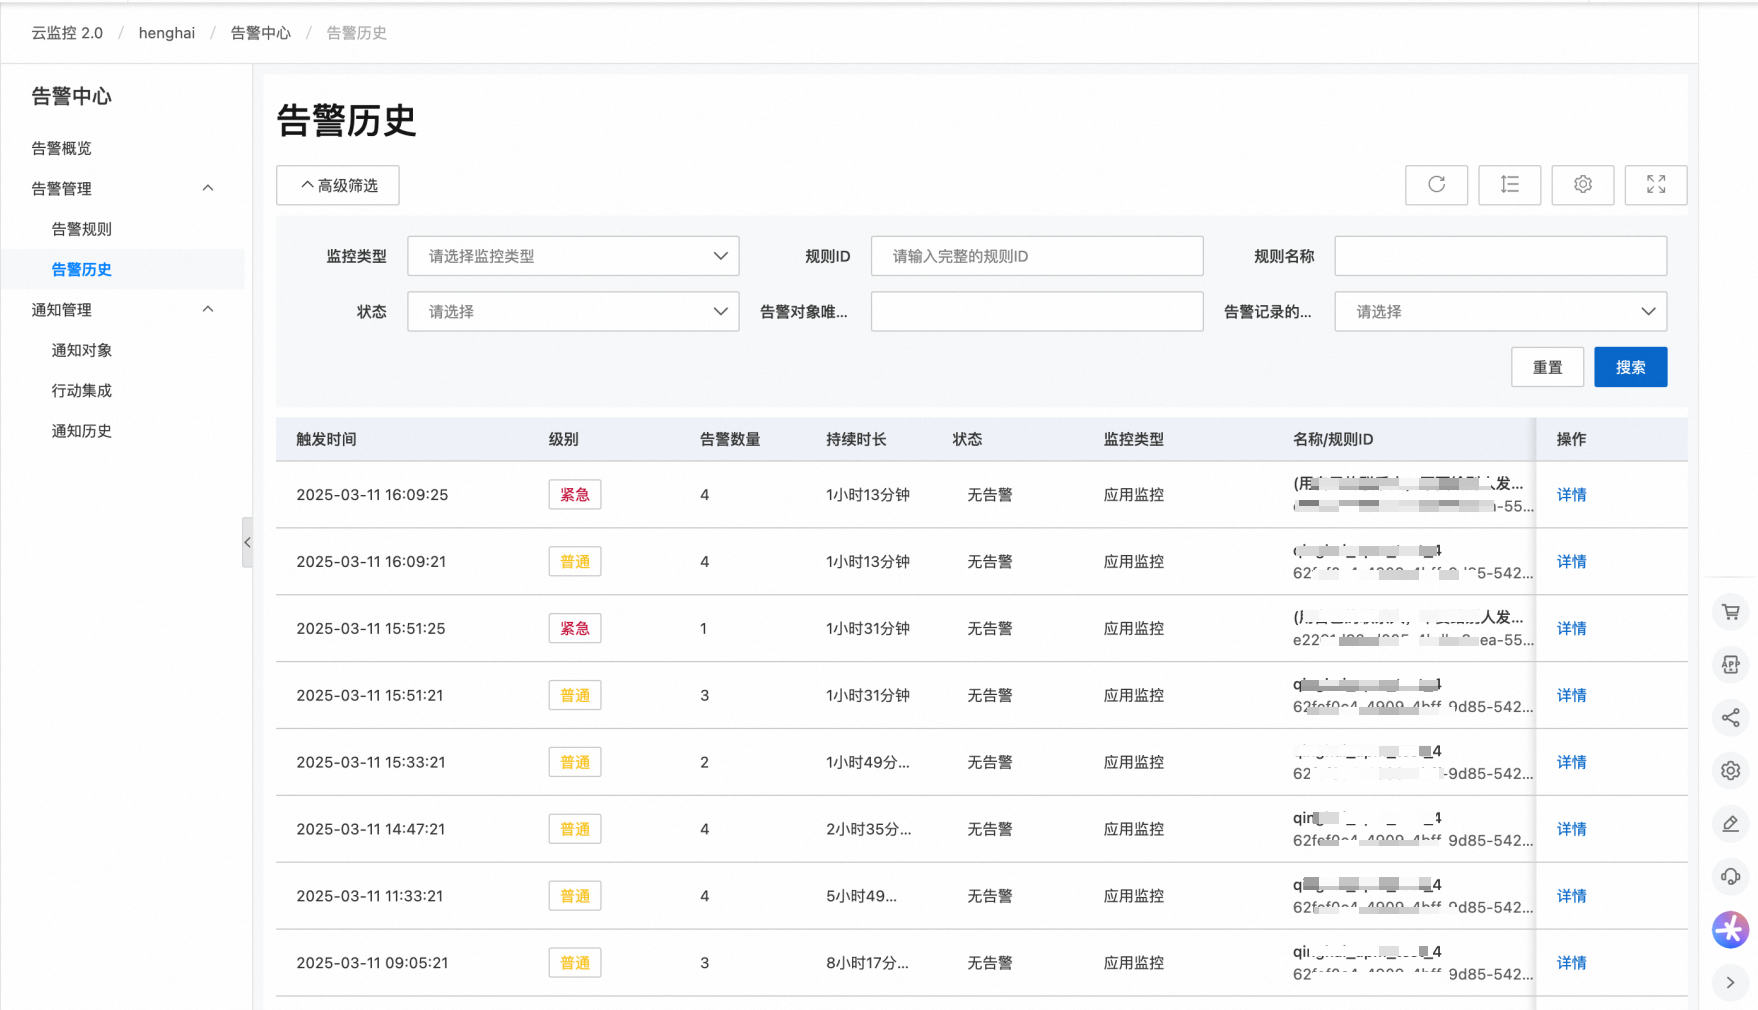Screen dimensions: 1758x1010
Task: Collapse the 高级筛选 advanced filter
Action: click(338, 186)
